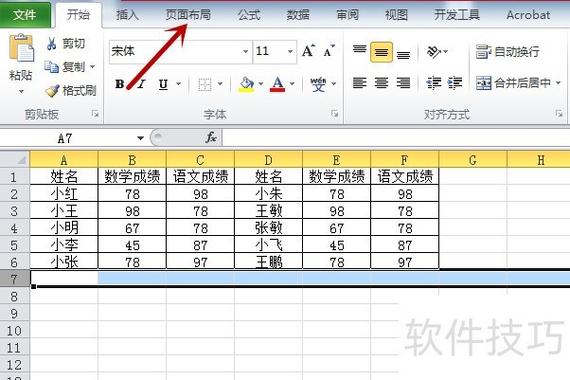Select the cell containing 张敏
The height and width of the screenshot is (380, 570).
point(268,228)
